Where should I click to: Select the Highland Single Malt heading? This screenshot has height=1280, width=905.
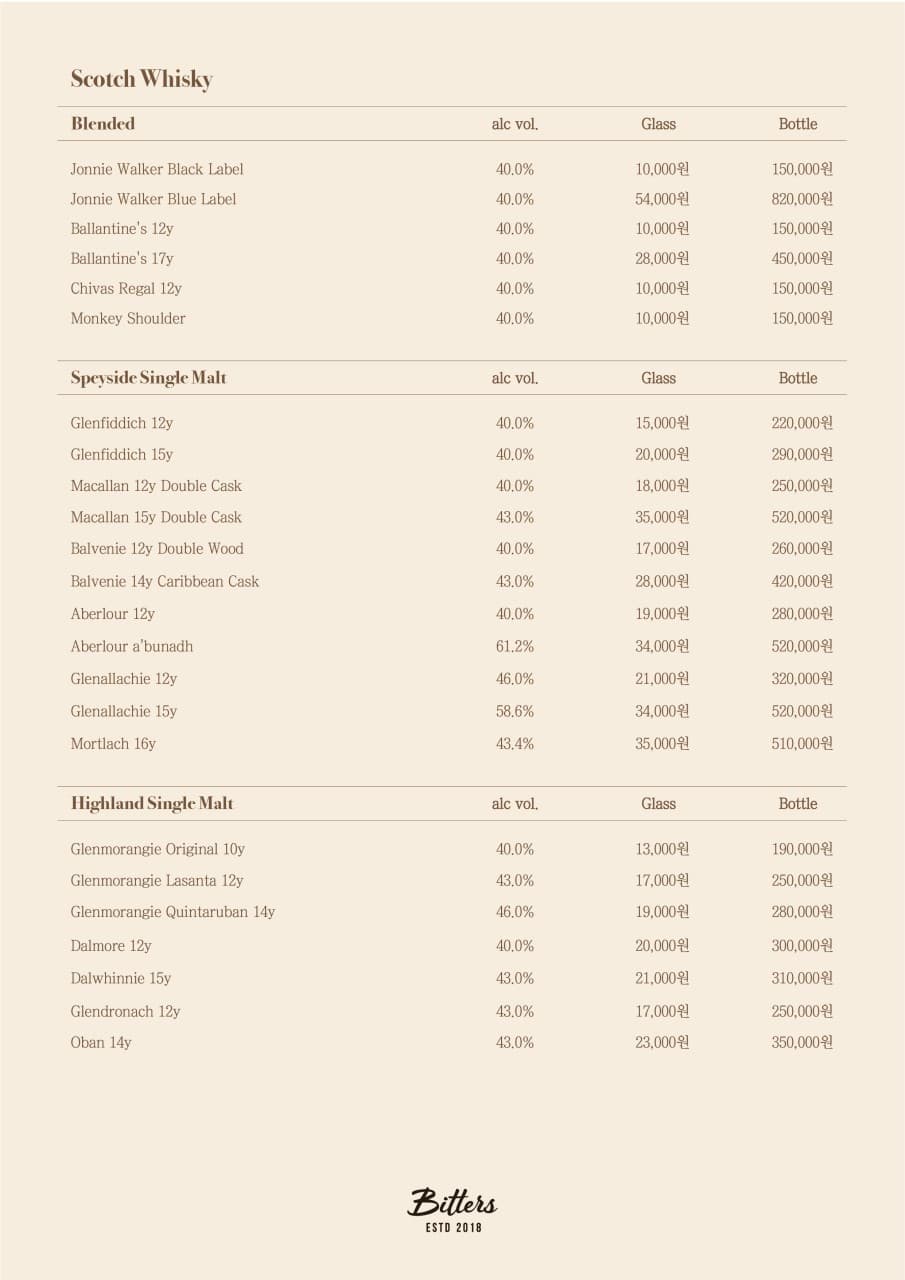click(x=152, y=803)
